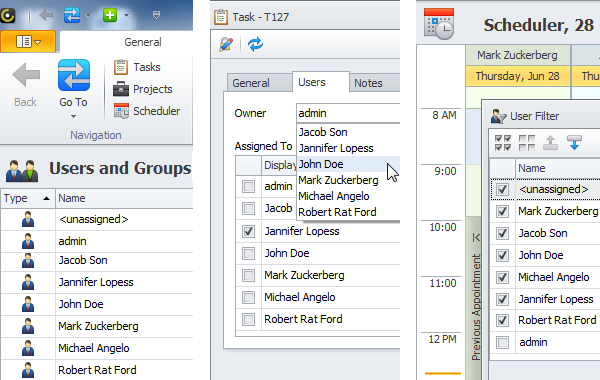The height and width of the screenshot is (380, 600).
Task: Open Scheduler from Navigation group
Action: [157, 111]
